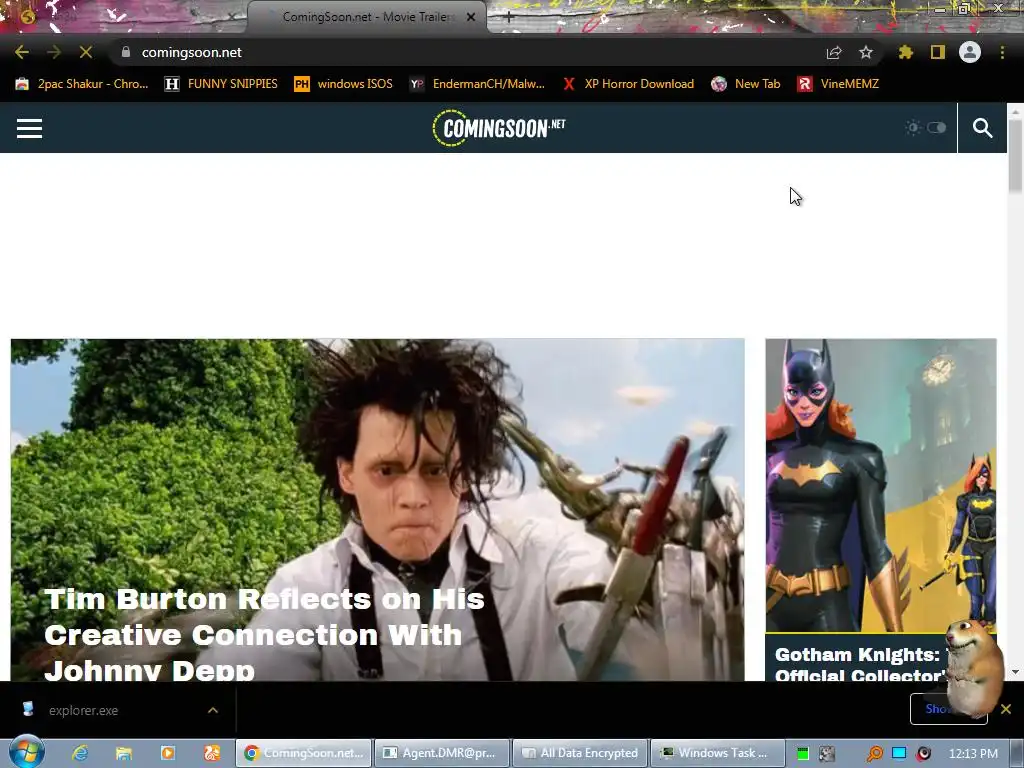Click the green CPU meter tray icon
Image resolution: width=1024 pixels, height=768 pixels.
[x=803, y=754]
